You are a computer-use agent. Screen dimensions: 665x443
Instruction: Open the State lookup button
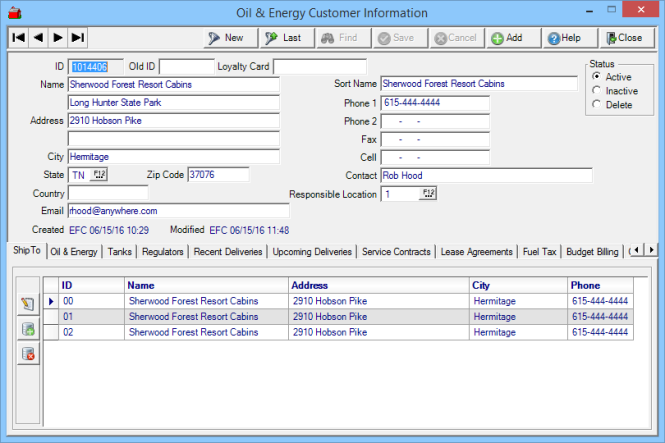click(99, 175)
